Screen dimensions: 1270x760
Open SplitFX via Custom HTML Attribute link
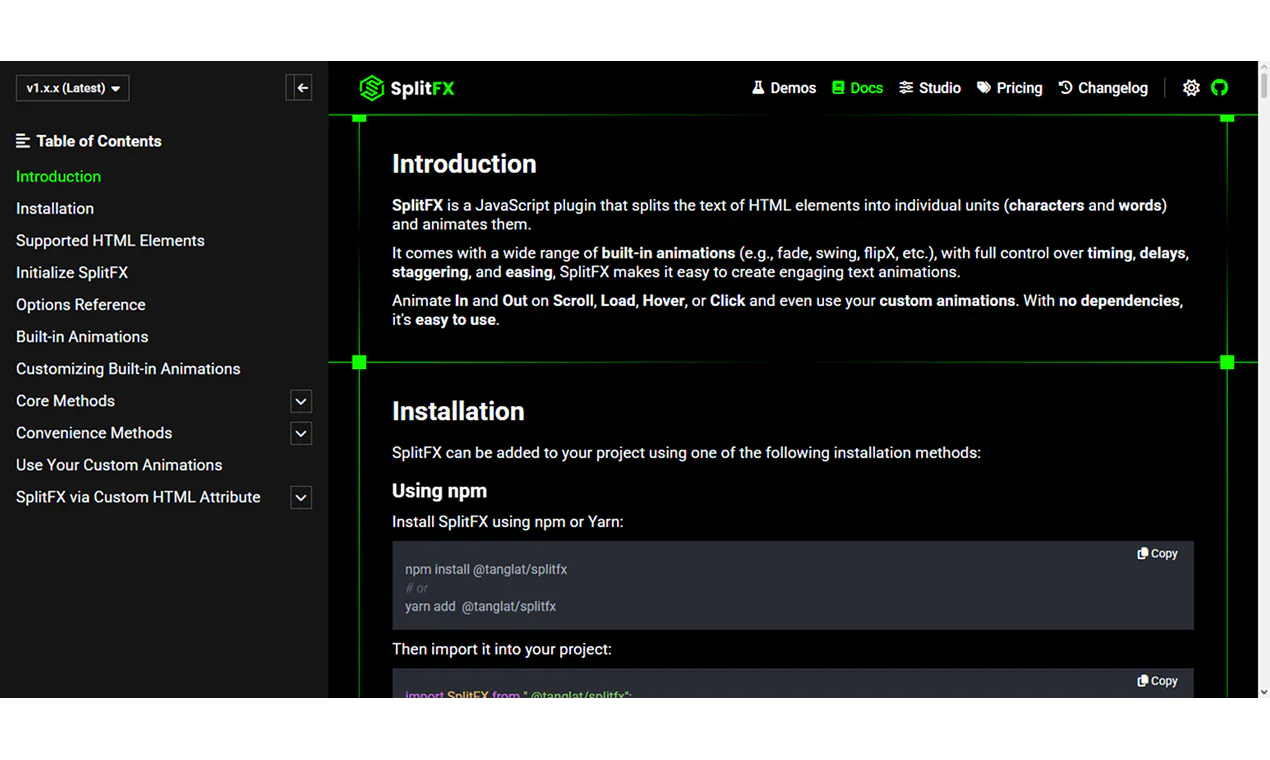[138, 497]
